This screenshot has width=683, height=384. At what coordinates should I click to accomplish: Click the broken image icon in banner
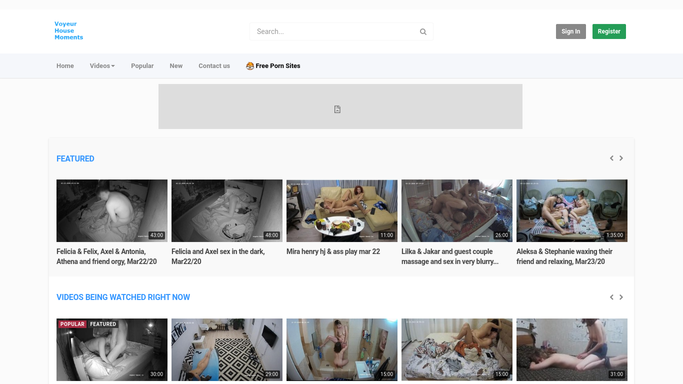pyautogui.click(x=337, y=109)
